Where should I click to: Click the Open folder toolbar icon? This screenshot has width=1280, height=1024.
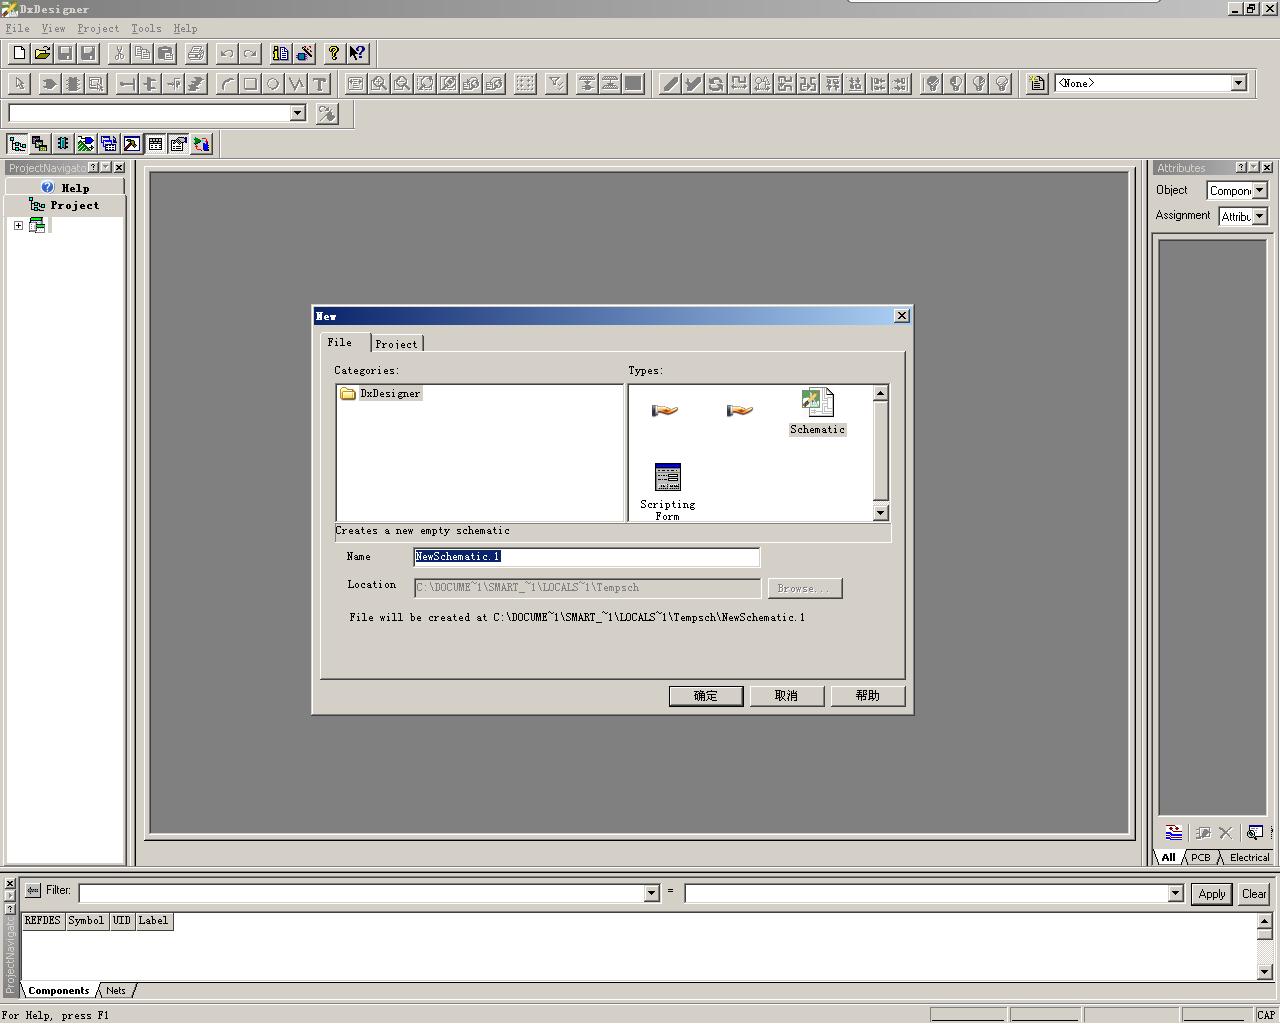[42, 53]
